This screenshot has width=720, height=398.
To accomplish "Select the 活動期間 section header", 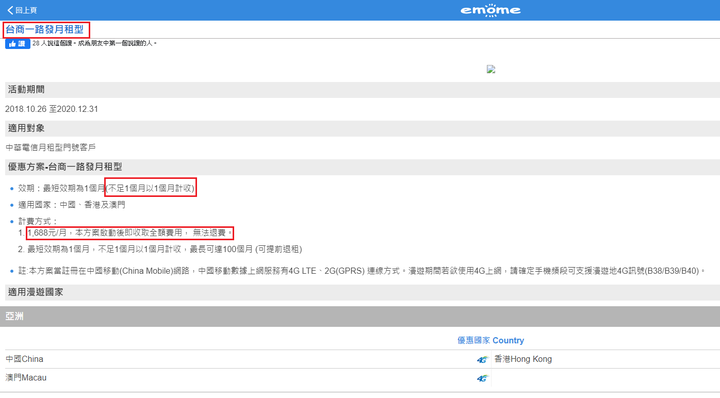I will (x=362, y=90).
